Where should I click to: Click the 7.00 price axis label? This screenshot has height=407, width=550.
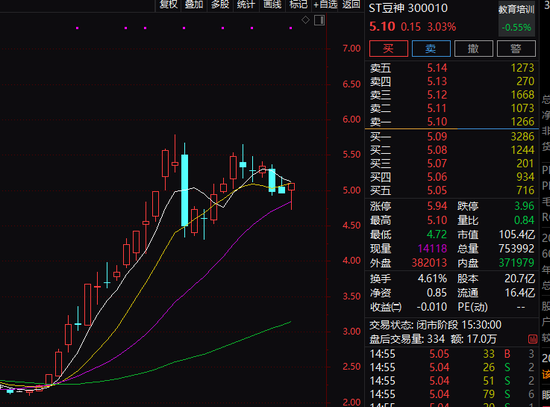tap(351, 48)
